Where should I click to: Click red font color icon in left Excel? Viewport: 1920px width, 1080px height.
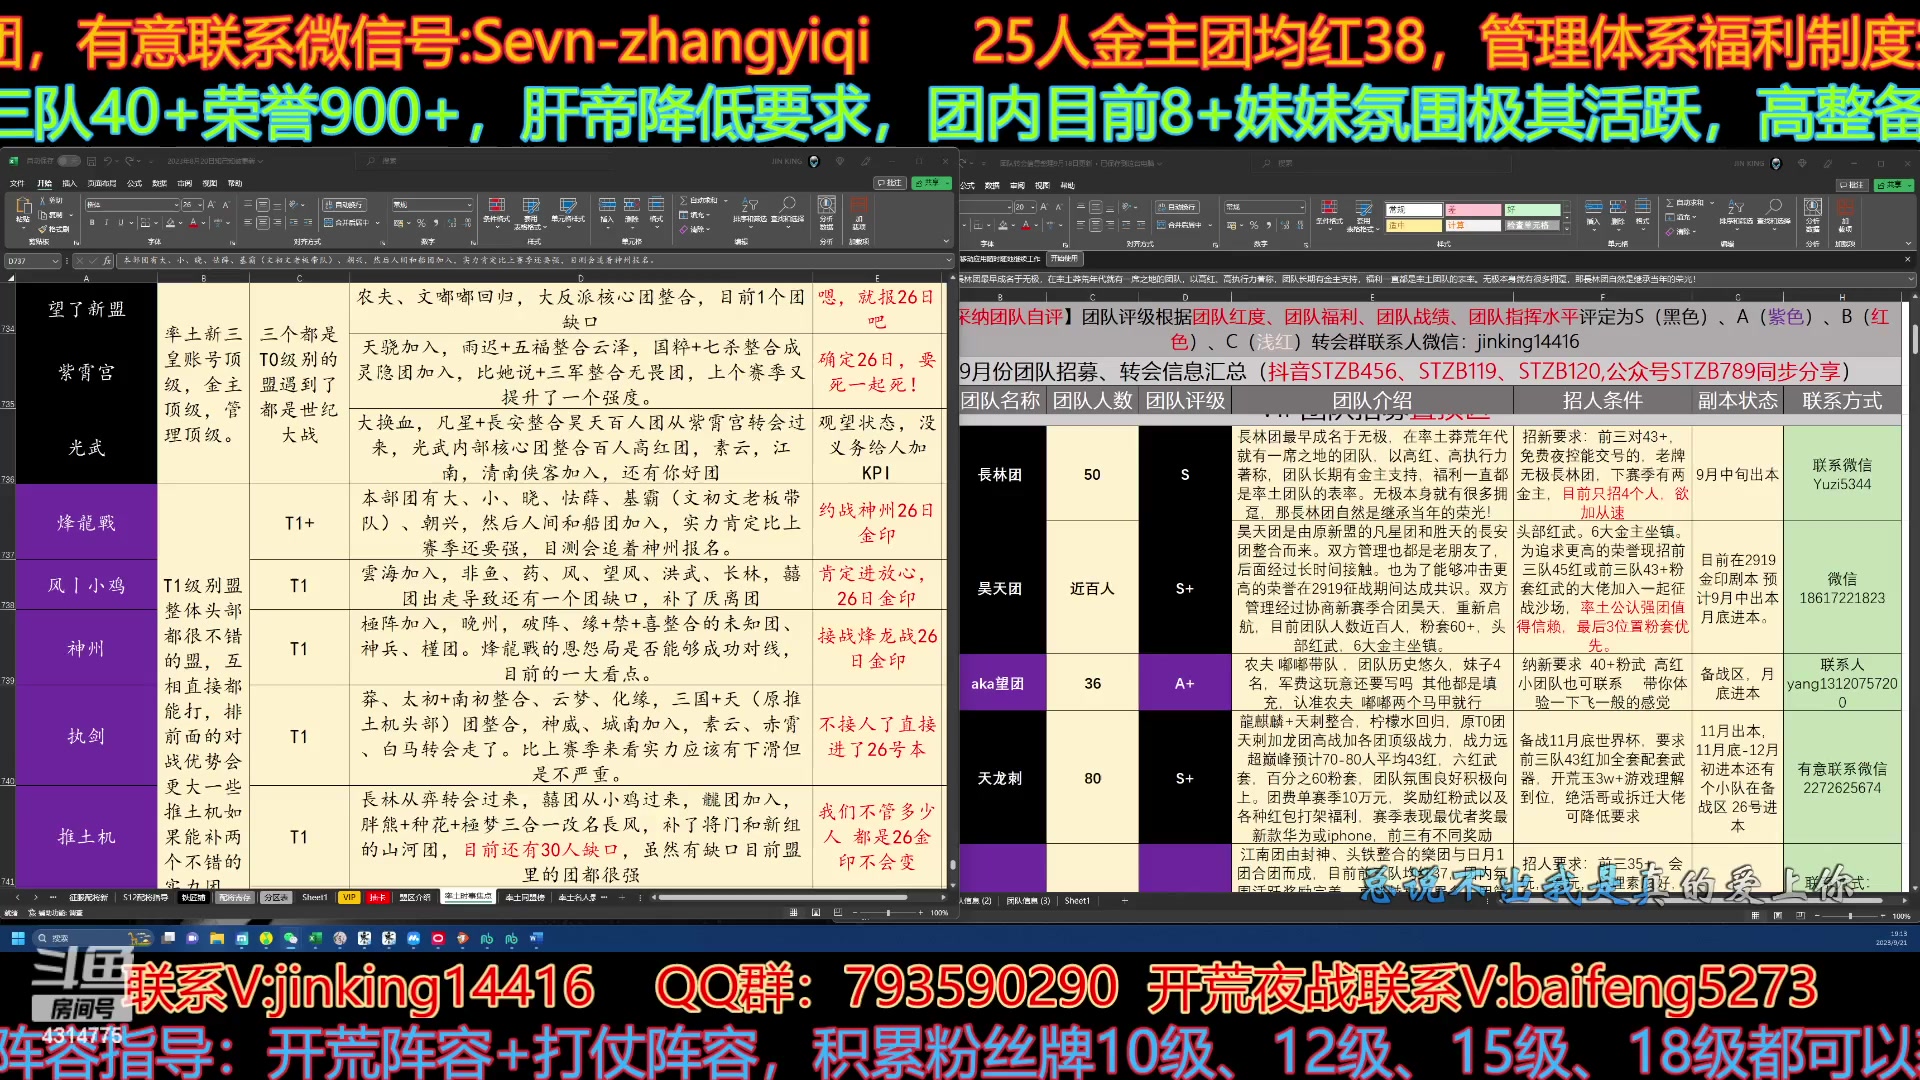coord(193,223)
